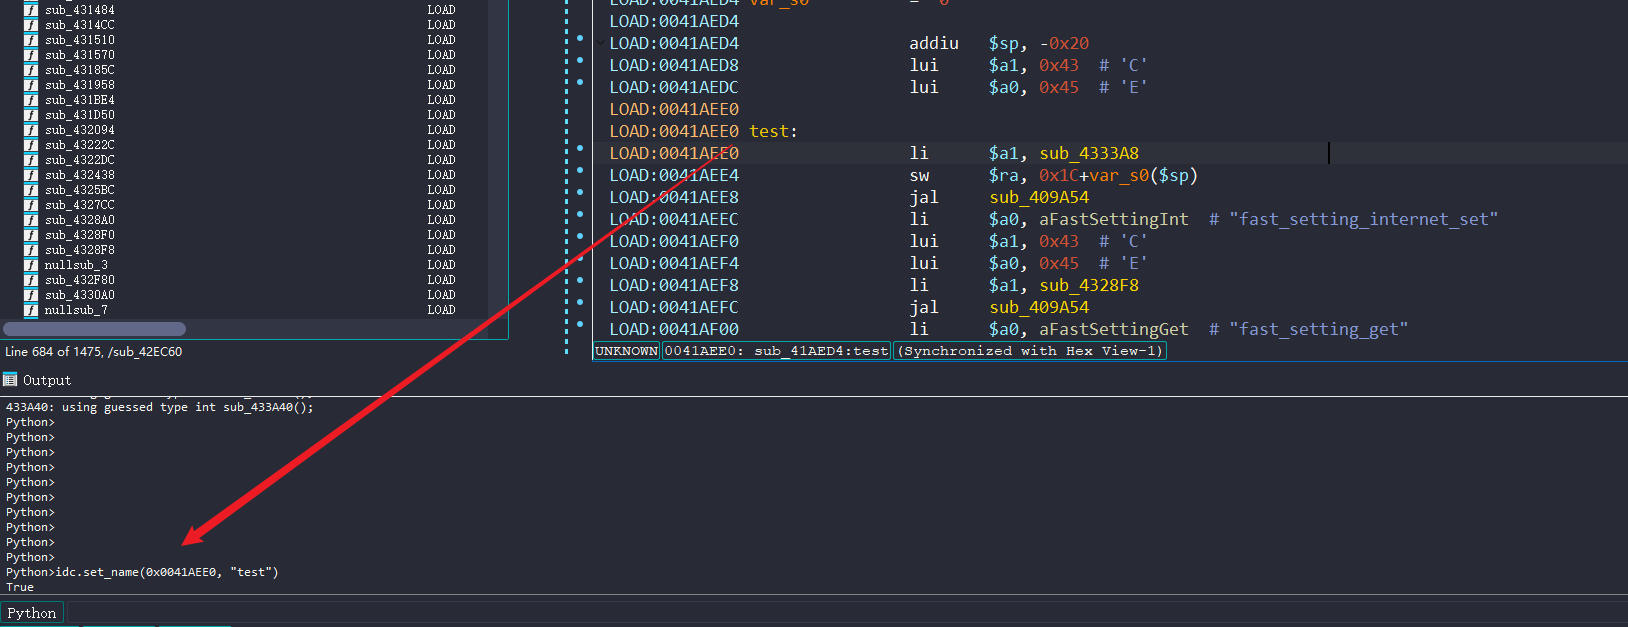Click aFastSettingGet operand in disassembly

coord(1114,330)
